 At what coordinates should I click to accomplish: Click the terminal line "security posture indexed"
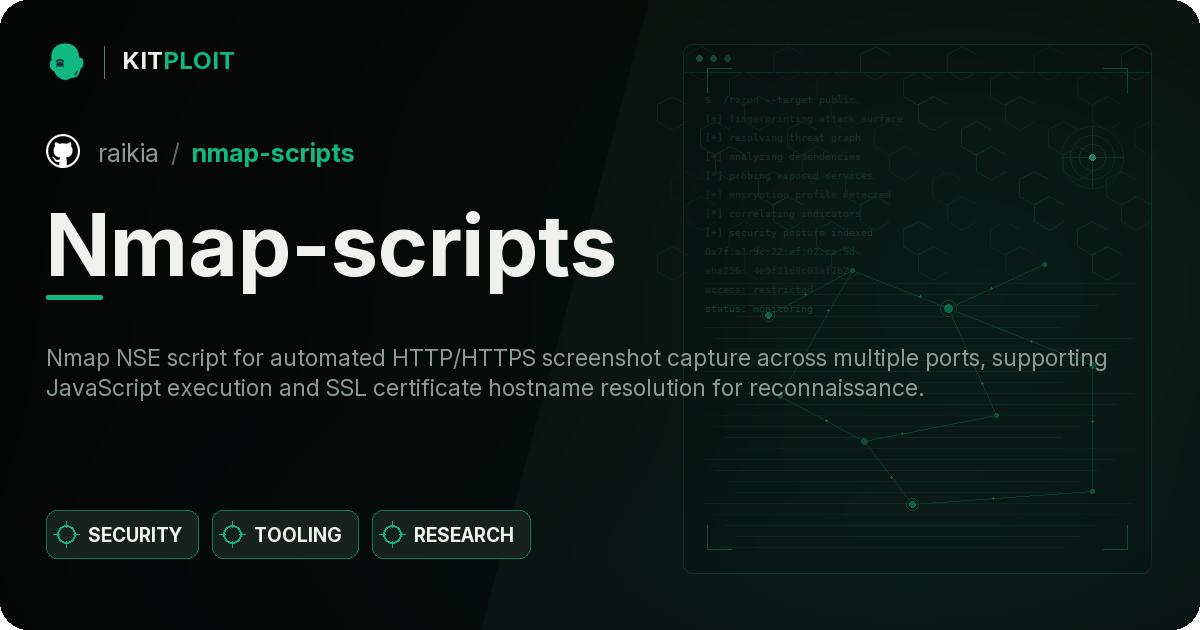click(x=789, y=233)
